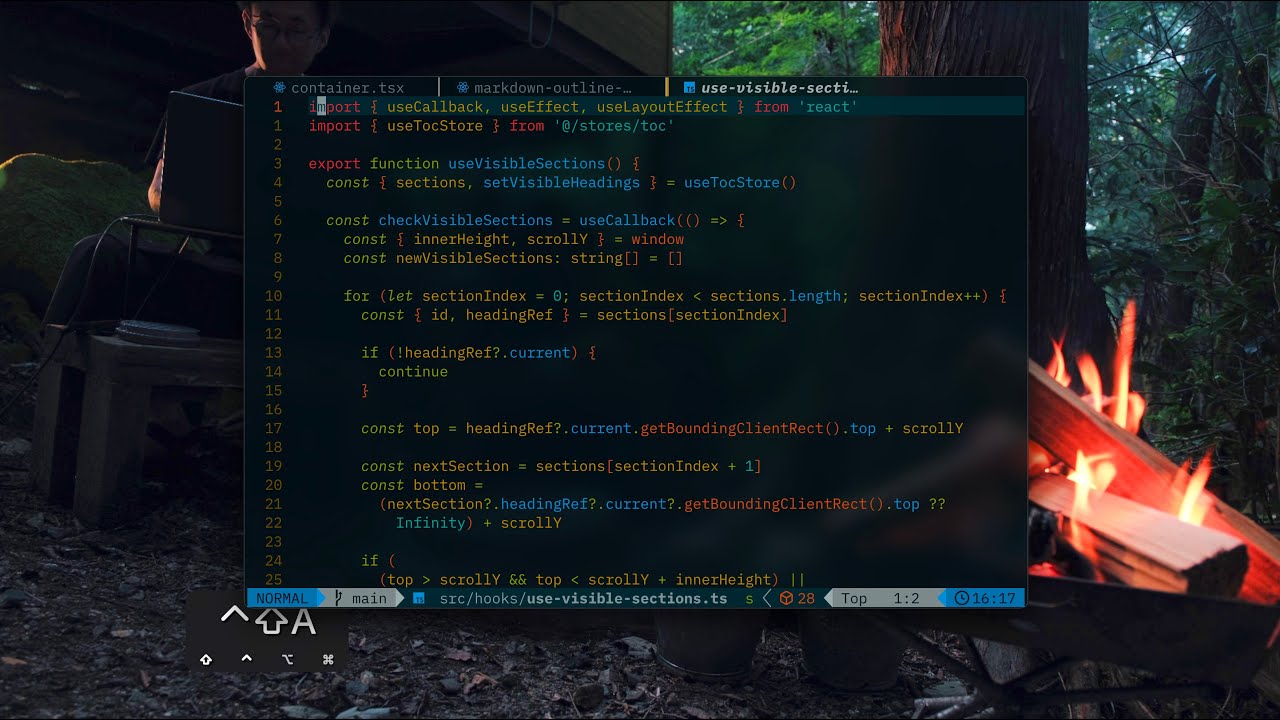Viewport: 1280px width, 720px height.
Task: Click the orange package icon beside 28
Action: [x=787, y=598]
